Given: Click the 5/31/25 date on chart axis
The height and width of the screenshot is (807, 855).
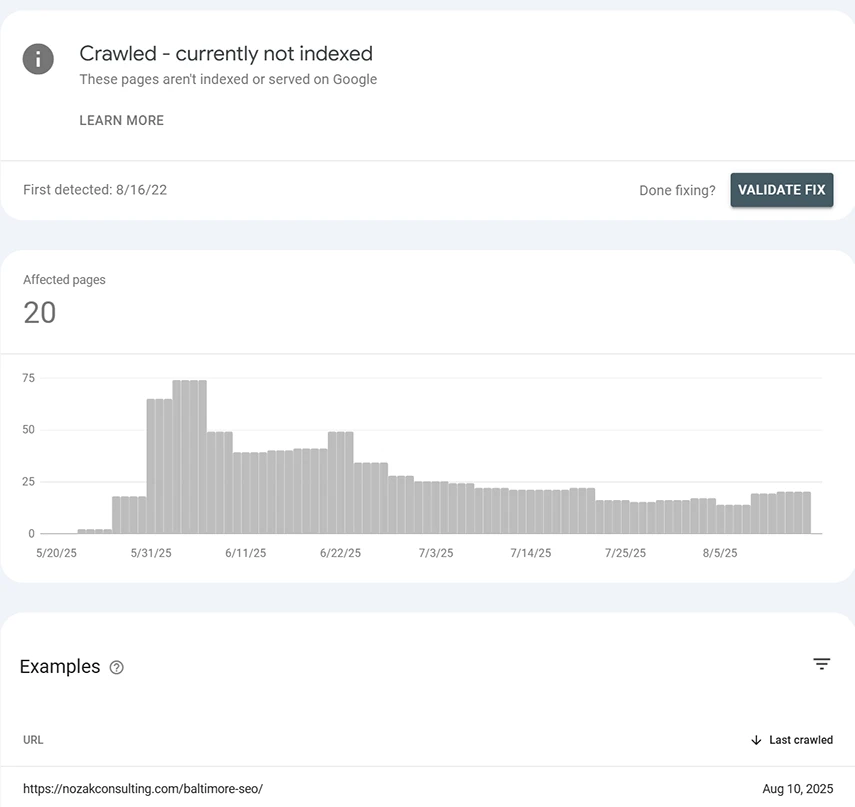Looking at the screenshot, I should click(151, 553).
